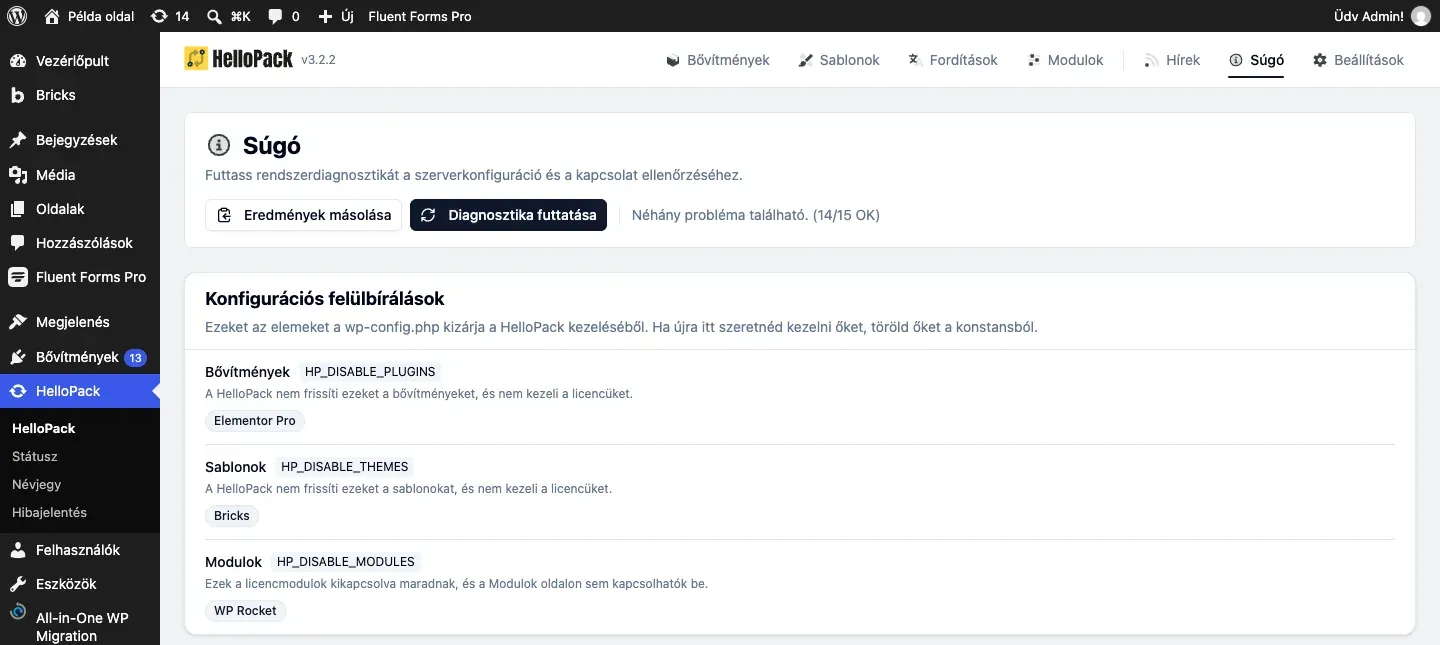Click the Fluent Forms Pro sidebar icon
The width and height of the screenshot is (1440, 645).
point(18,277)
